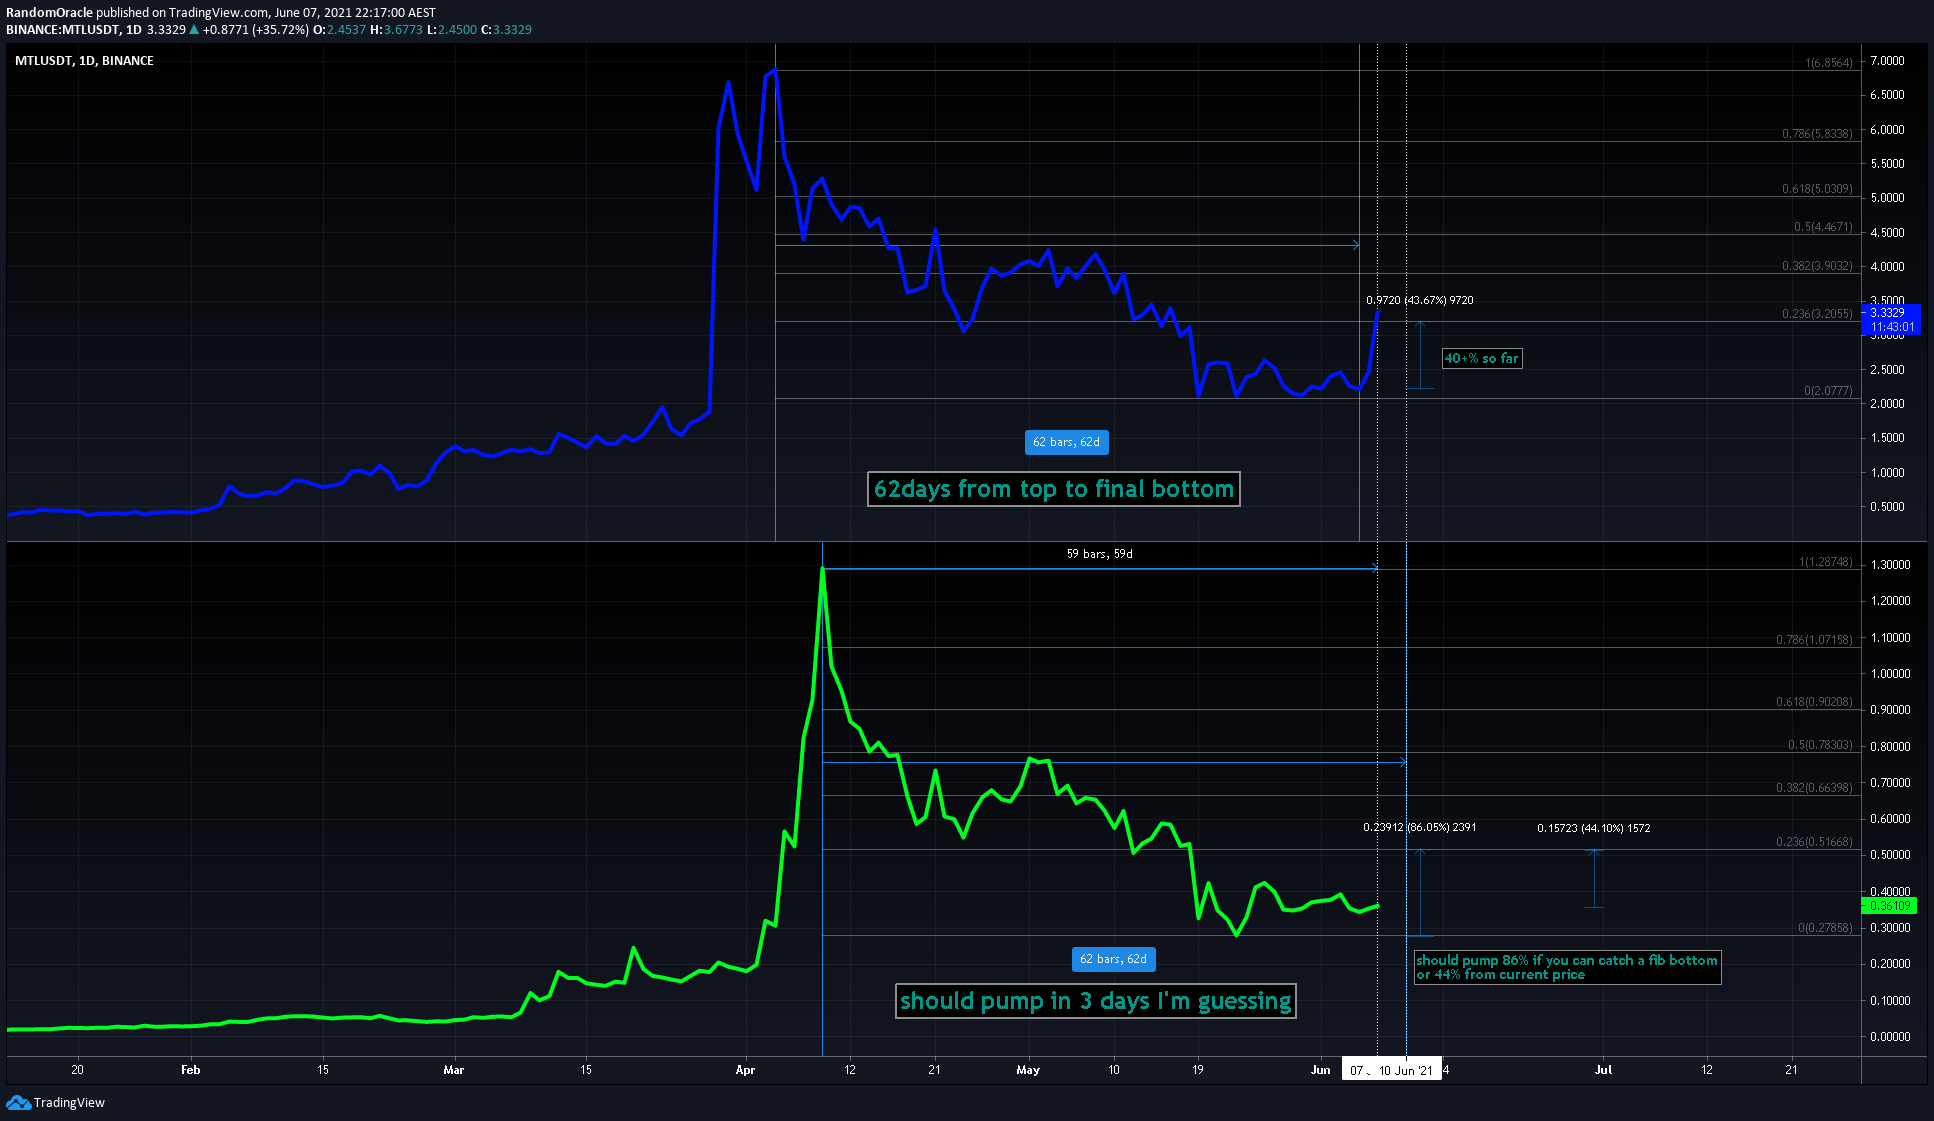This screenshot has height=1121, width=1934.
Task: Click the 1(1.28748) Fibonacci level label
Action: (x=1825, y=562)
